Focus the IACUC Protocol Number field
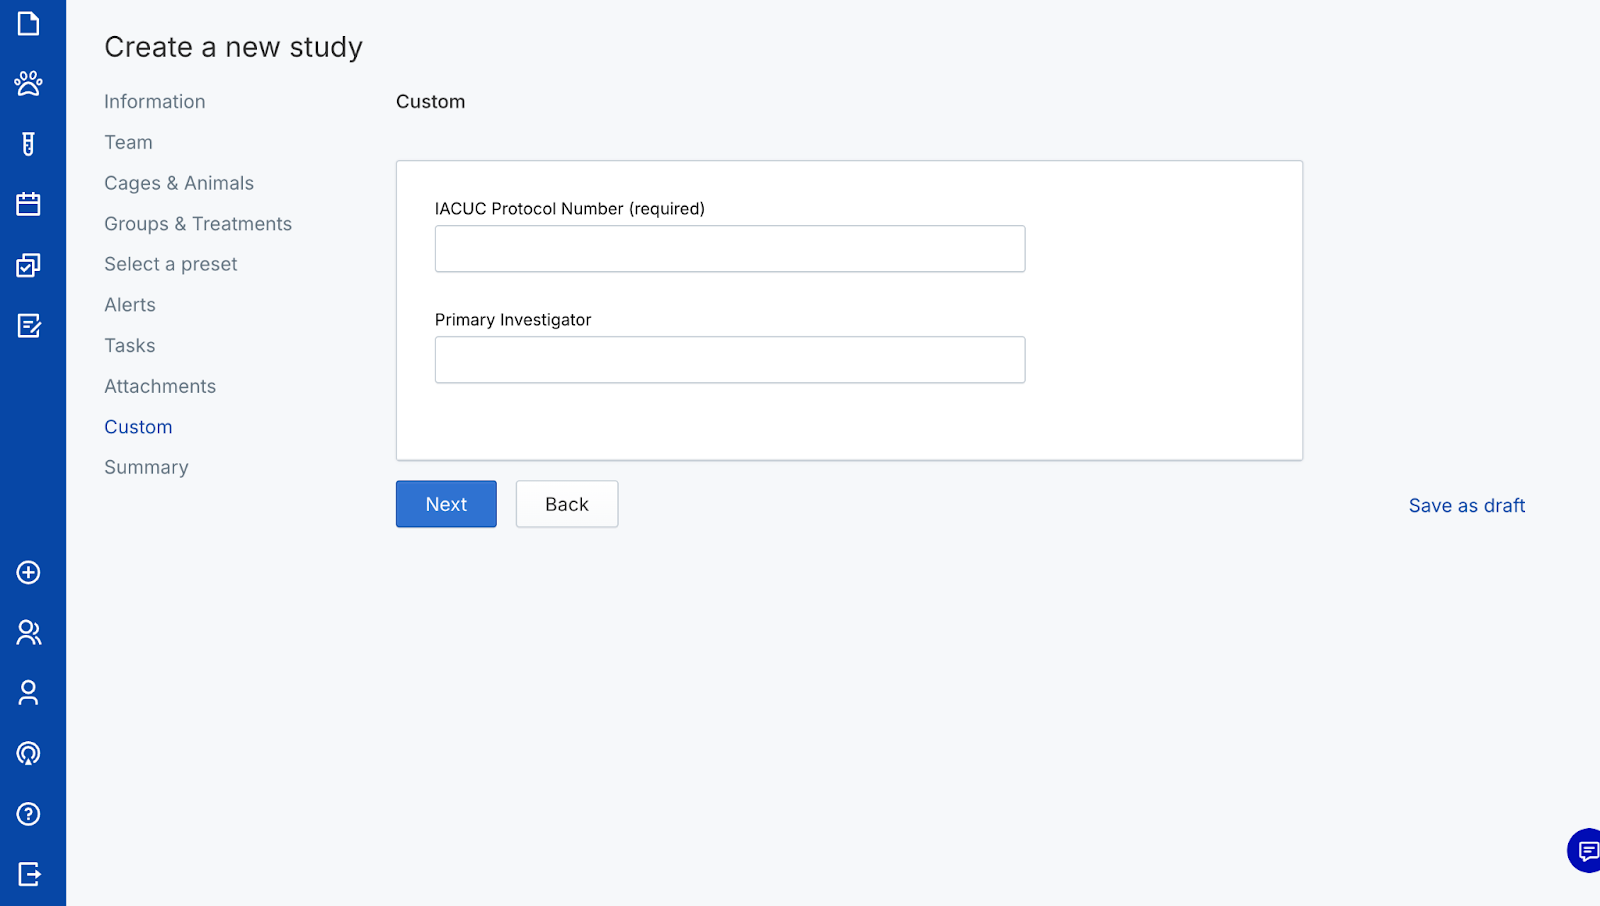 click(x=729, y=249)
